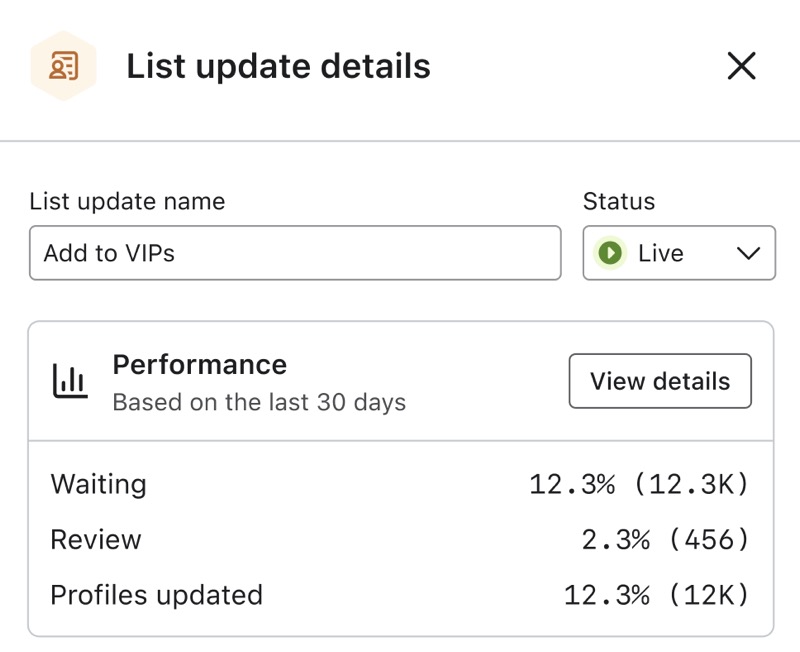Click the Waiting value 12.3% (12.3K)
Image resolution: width=800 pixels, height=652 pixels.
[x=639, y=485]
